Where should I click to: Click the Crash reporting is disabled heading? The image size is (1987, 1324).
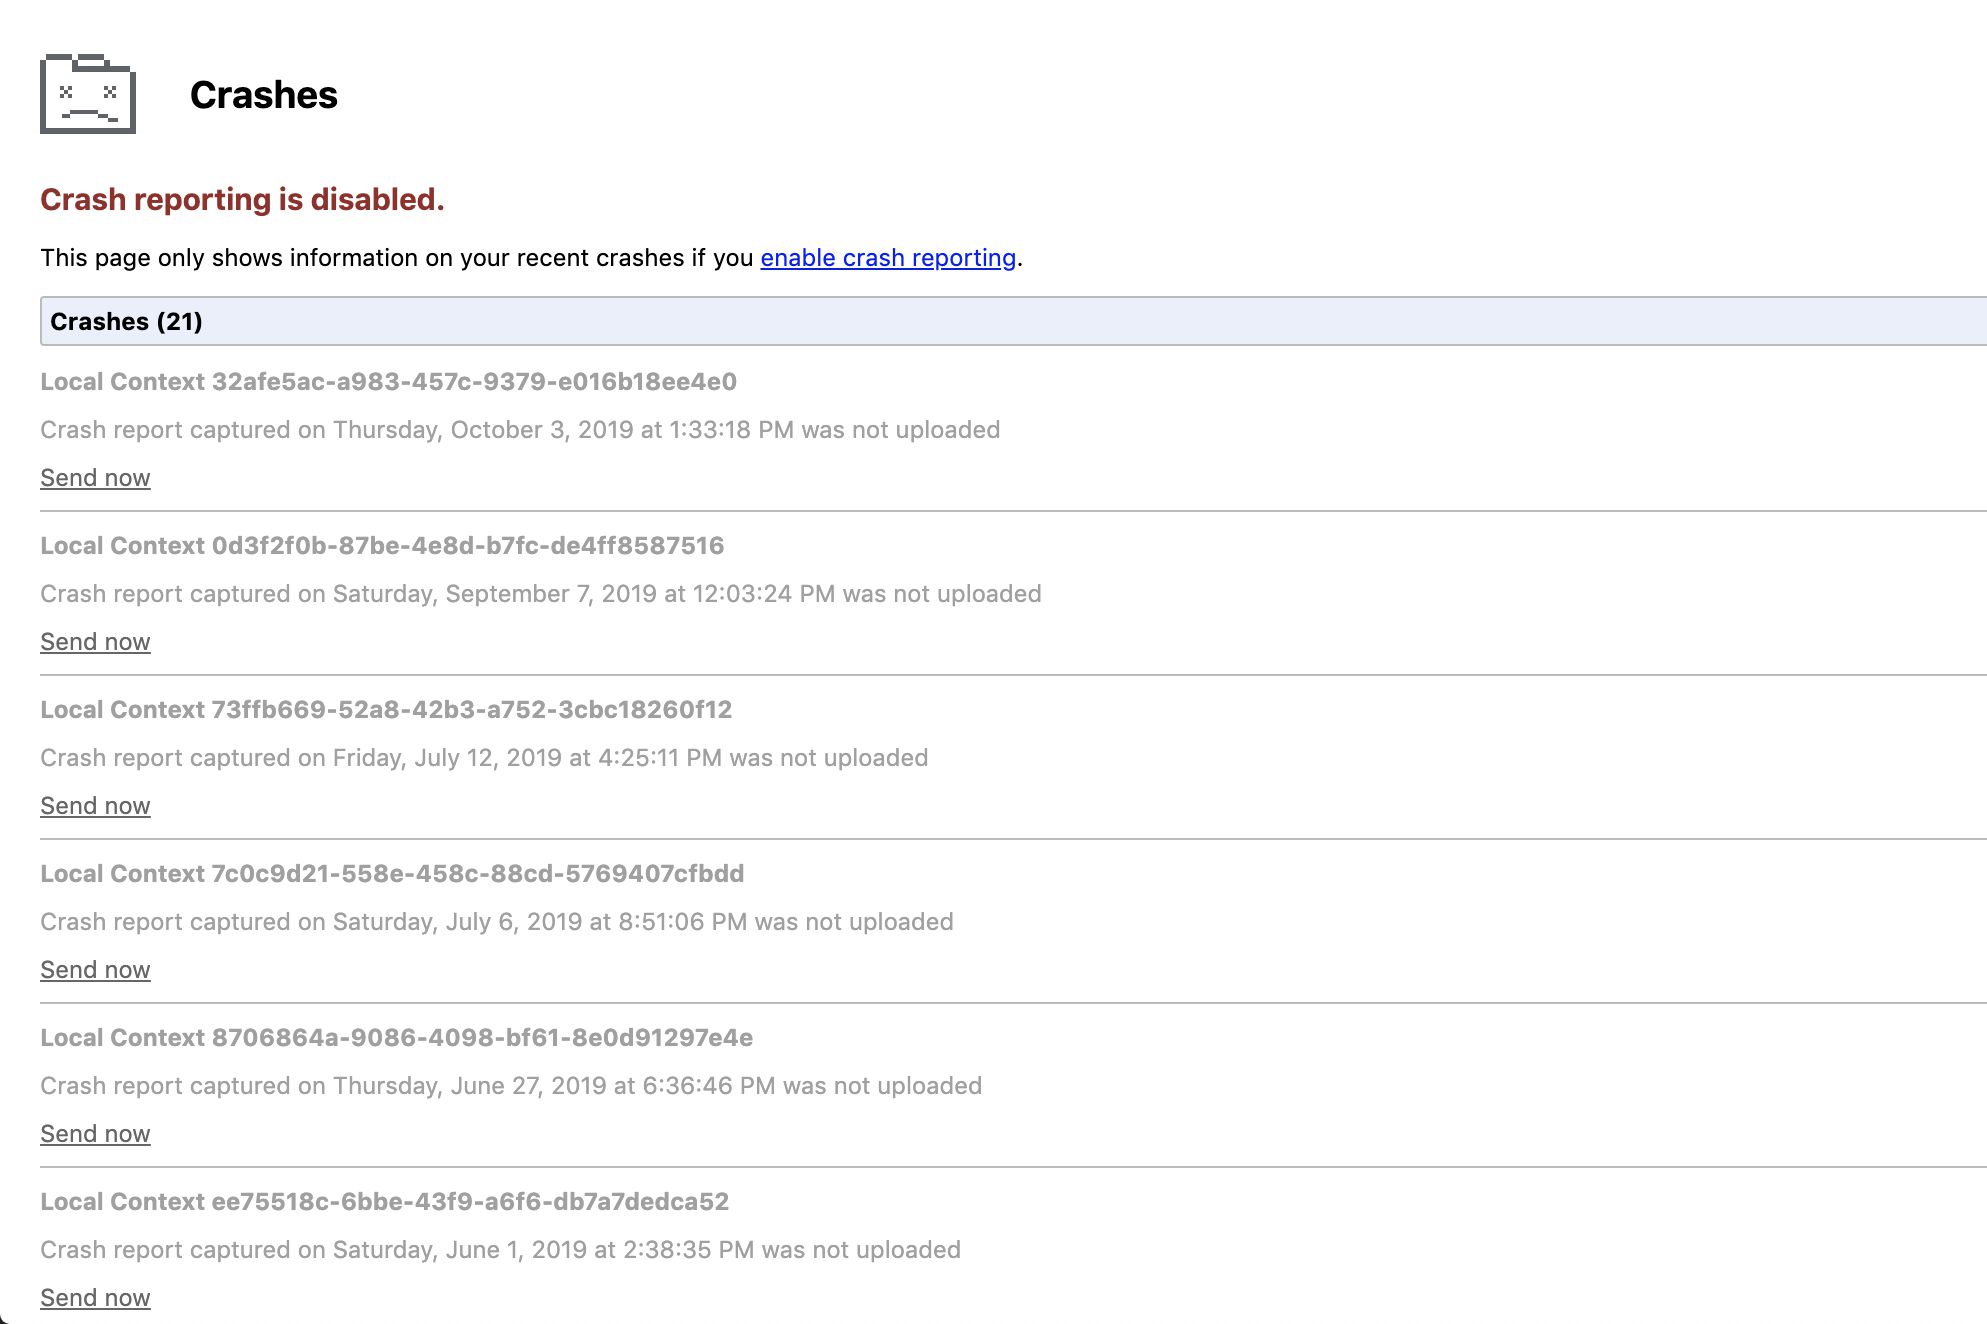(x=242, y=199)
